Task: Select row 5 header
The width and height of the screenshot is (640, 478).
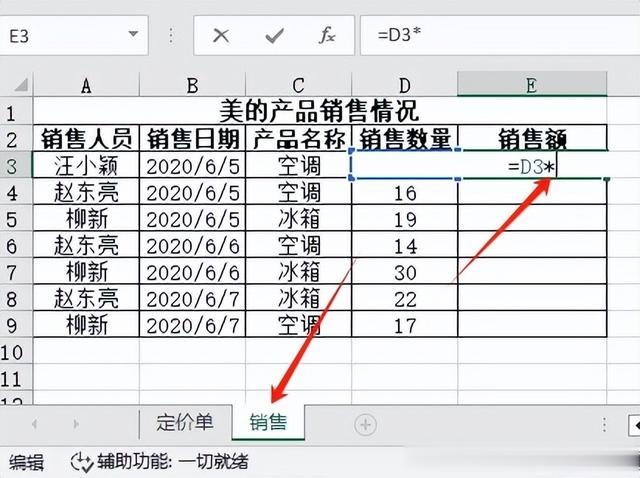Action: click(16, 218)
